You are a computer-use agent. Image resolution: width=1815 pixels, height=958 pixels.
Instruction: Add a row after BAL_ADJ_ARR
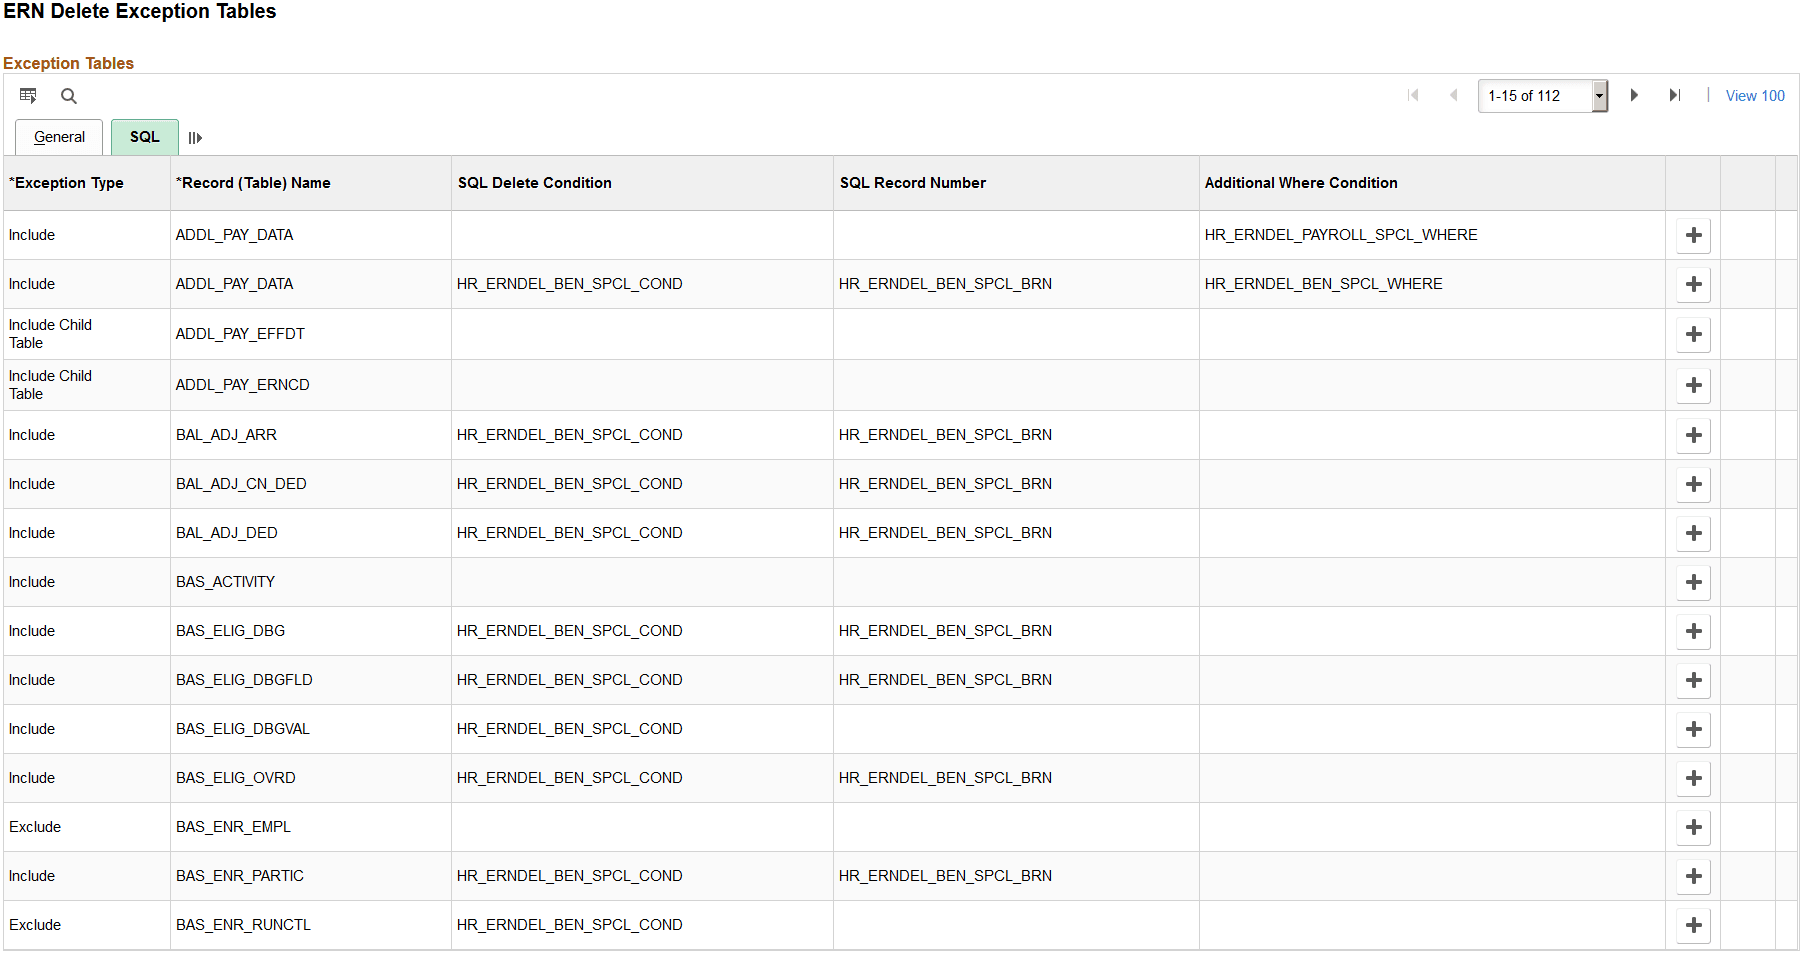click(1693, 435)
